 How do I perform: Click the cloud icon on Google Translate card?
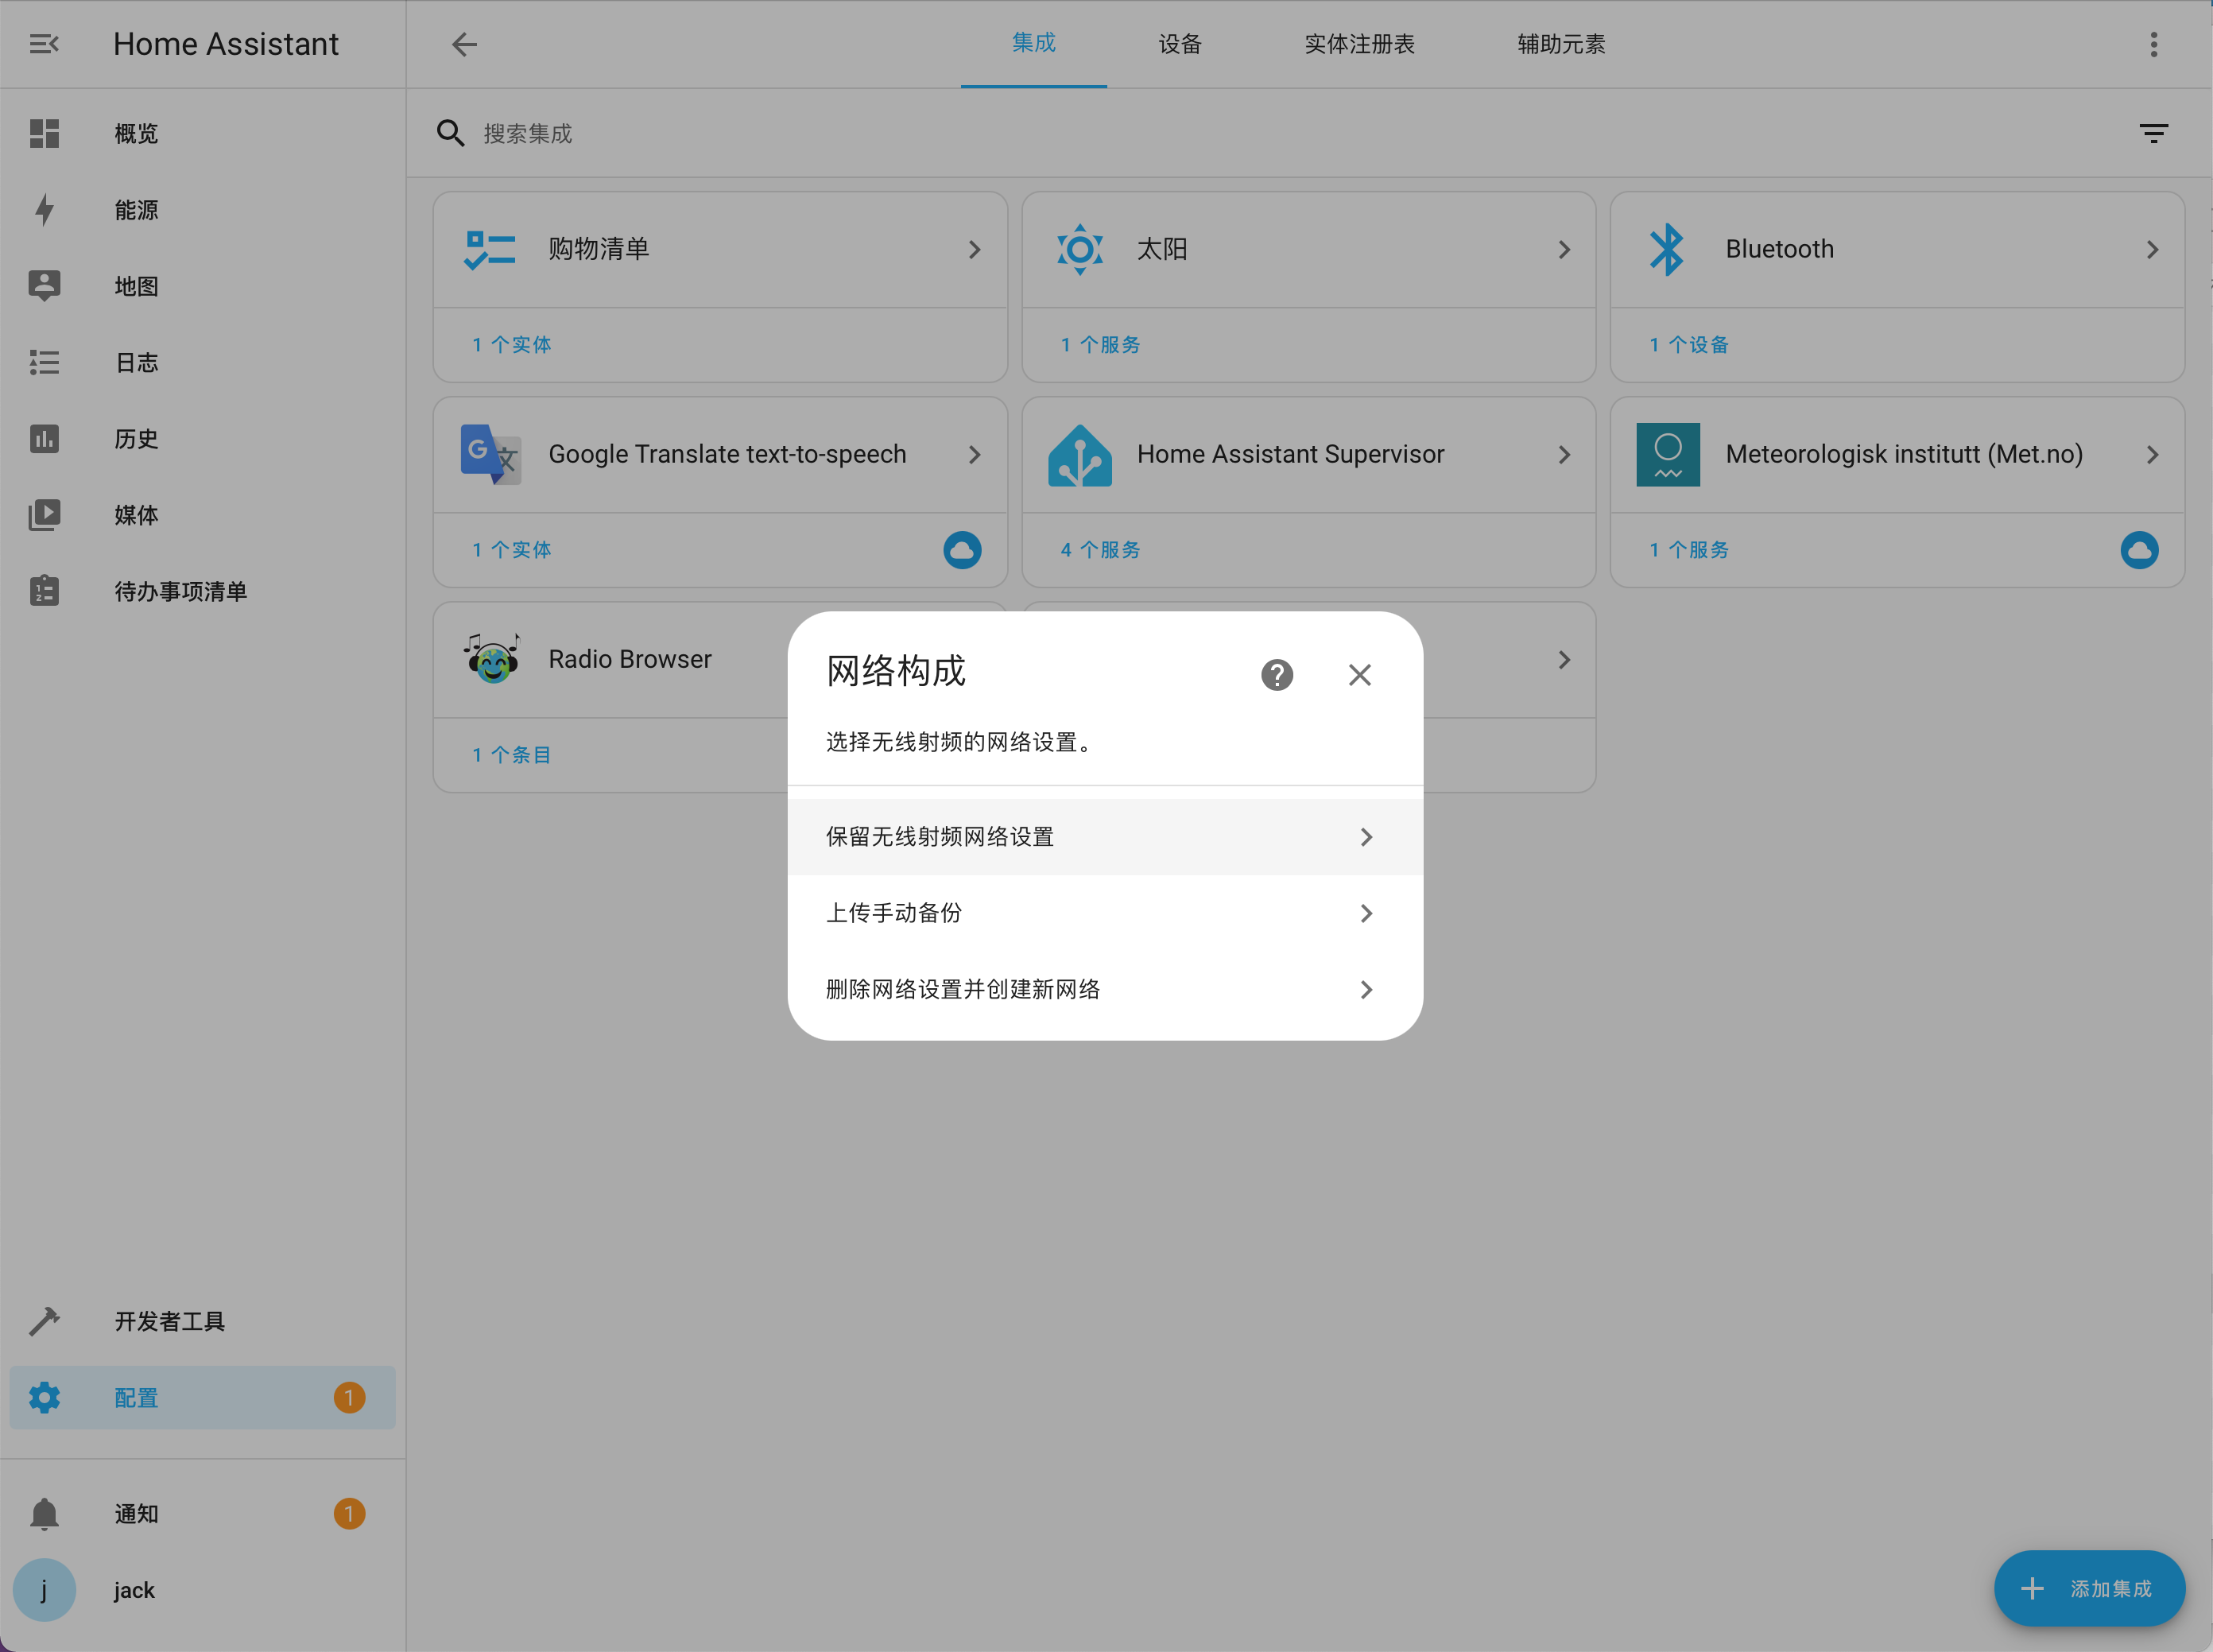pos(962,550)
